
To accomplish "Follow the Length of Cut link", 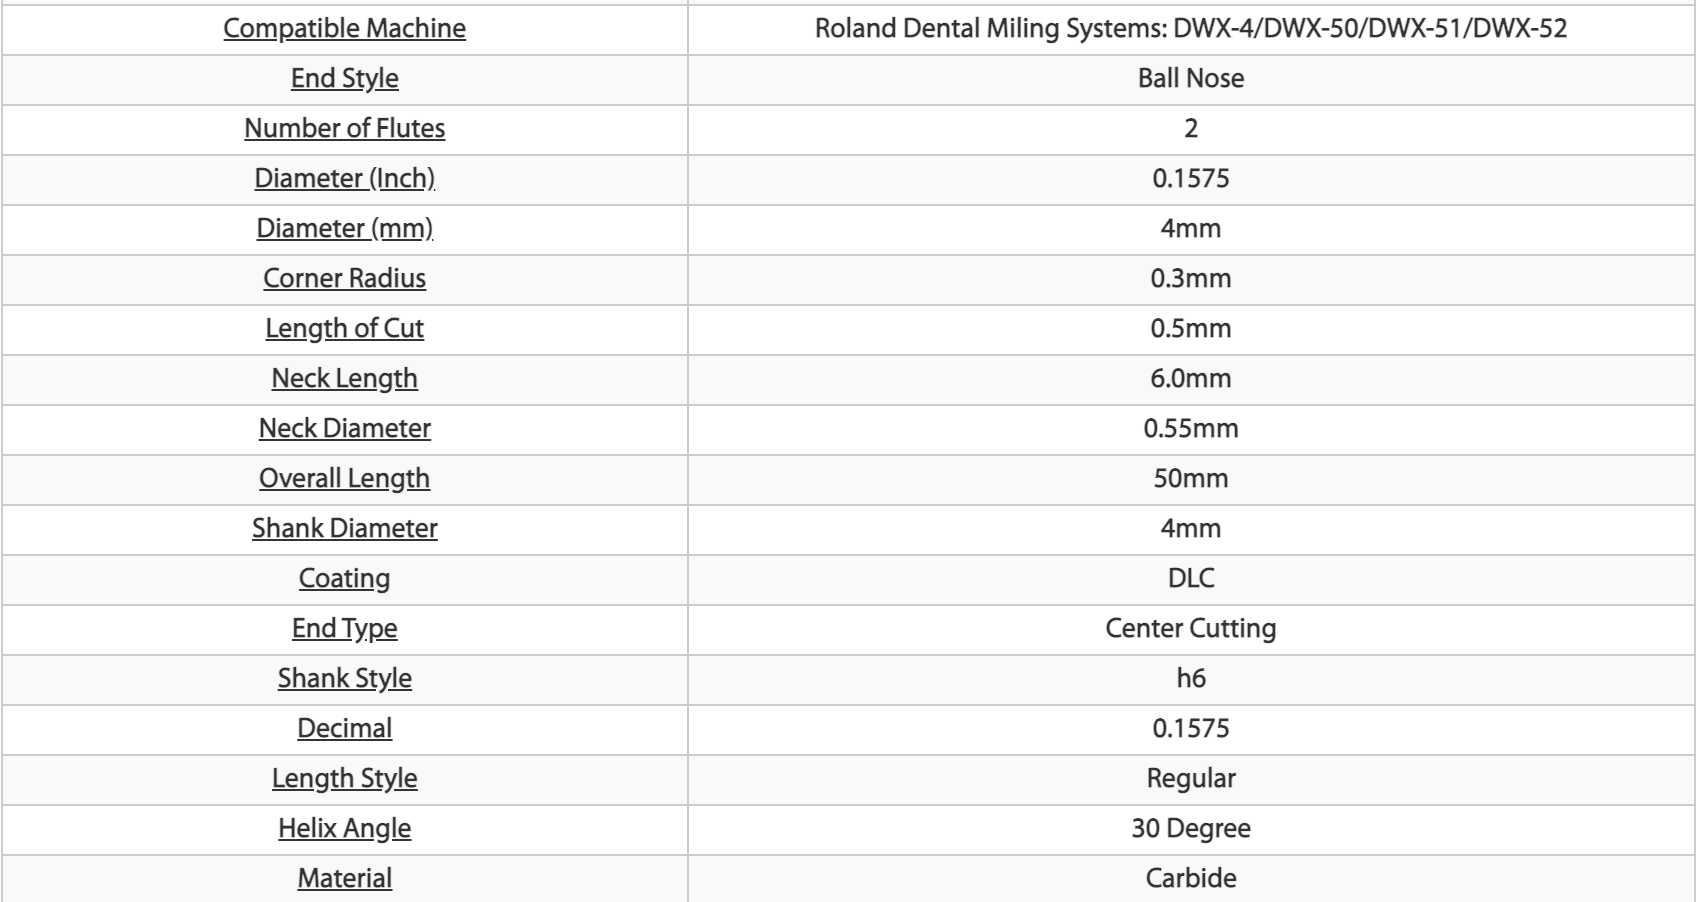I will point(344,328).
